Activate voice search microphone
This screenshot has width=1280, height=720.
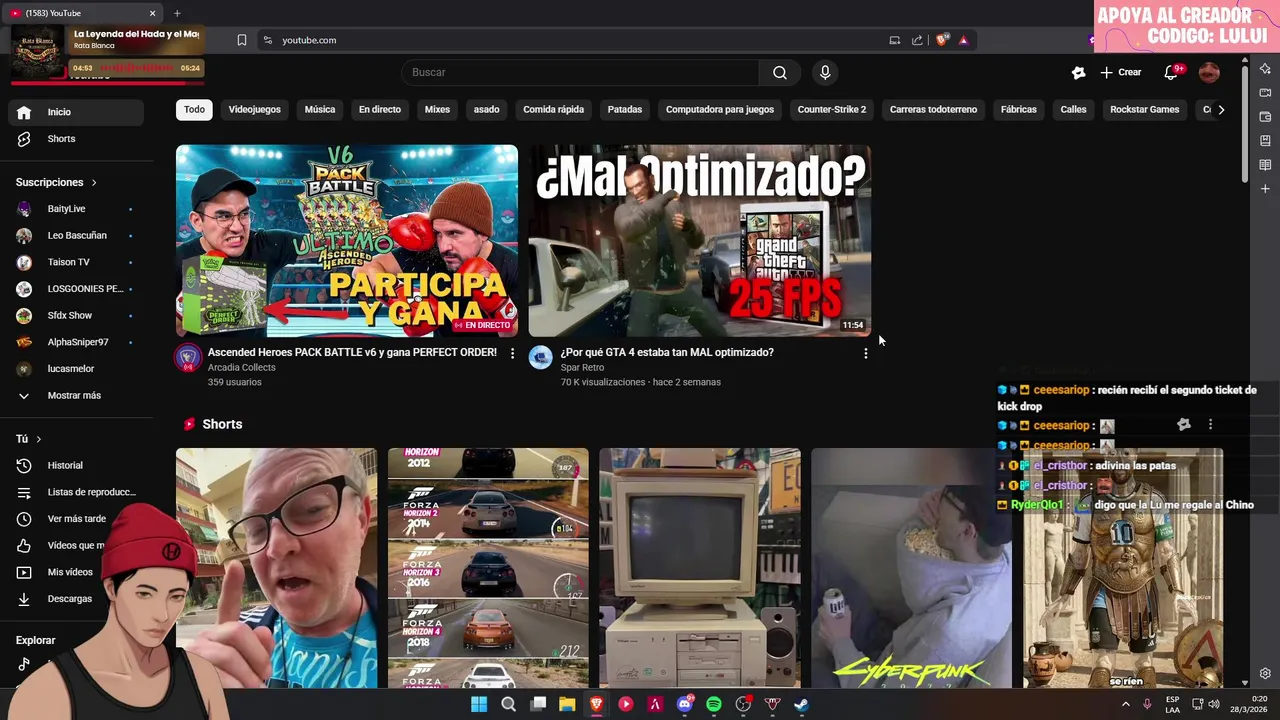tap(825, 72)
